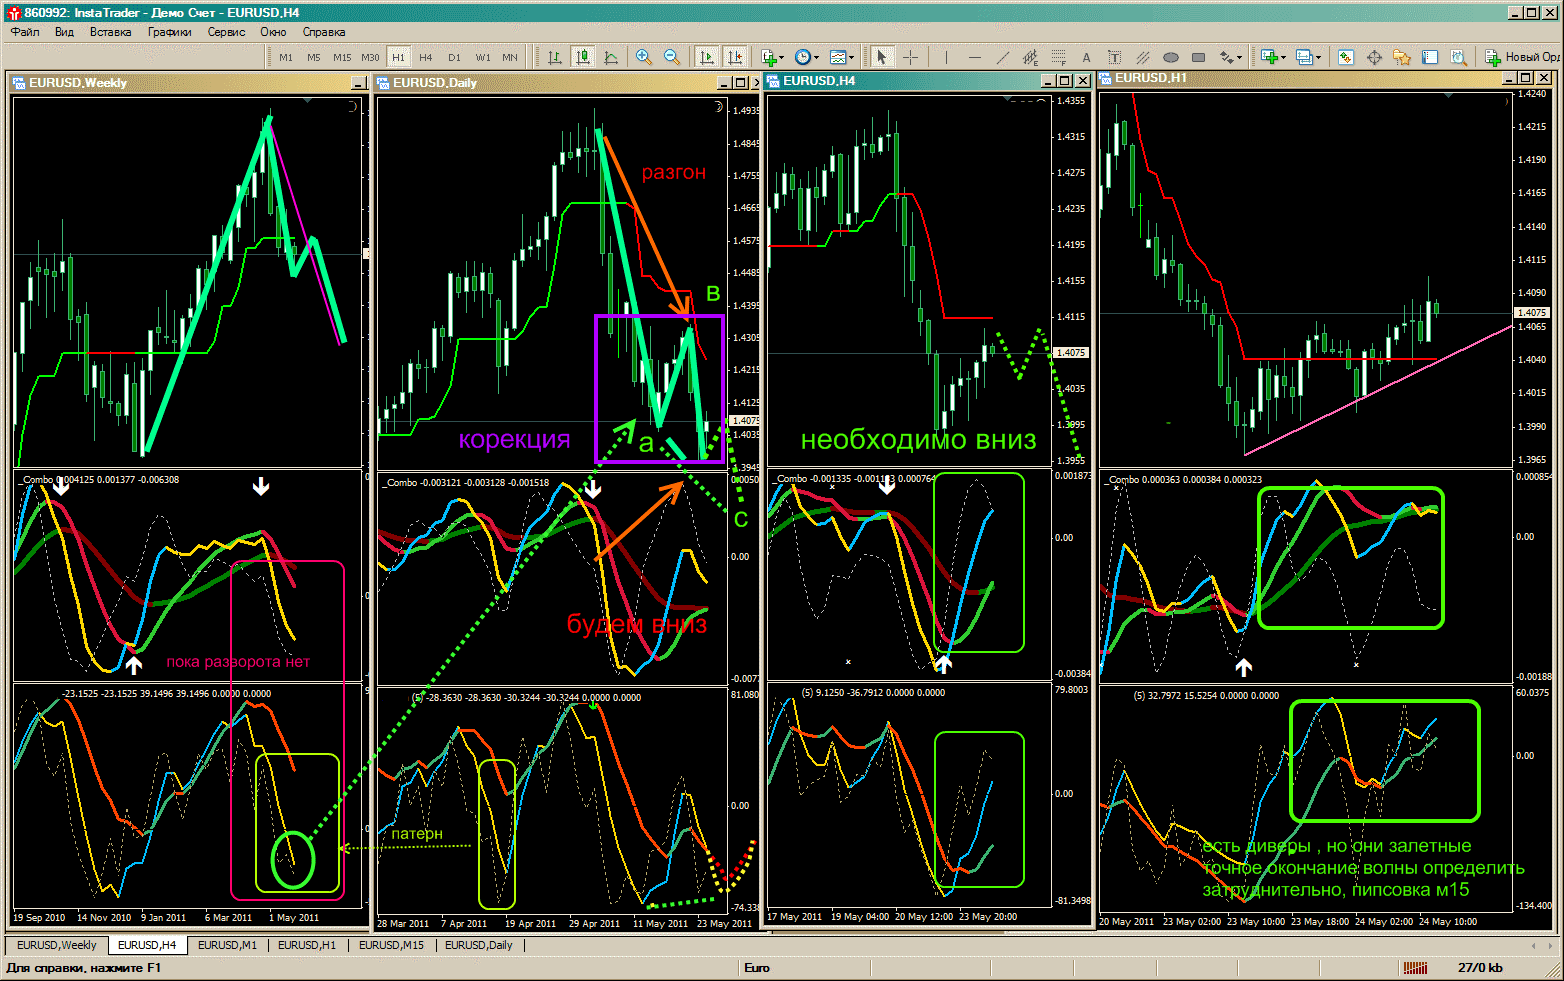The image size is (1564, 981).
Task: Draw a horizontal line
Action: point(975,57)
